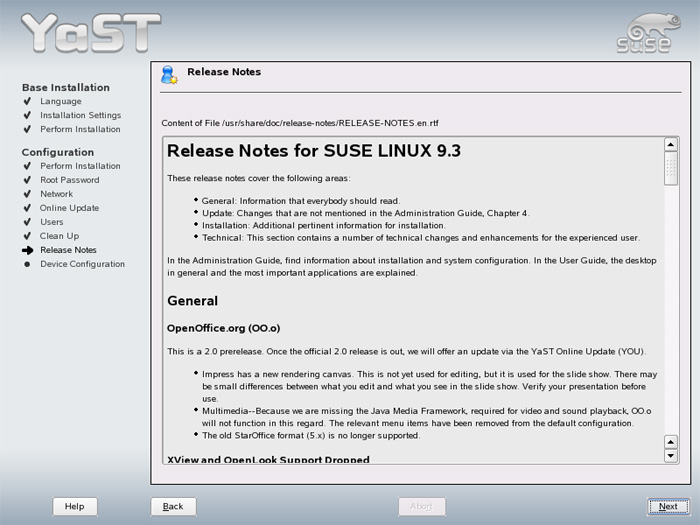Click the scrollbar thumb in release notes
The image size is (700, 525).
671,168
